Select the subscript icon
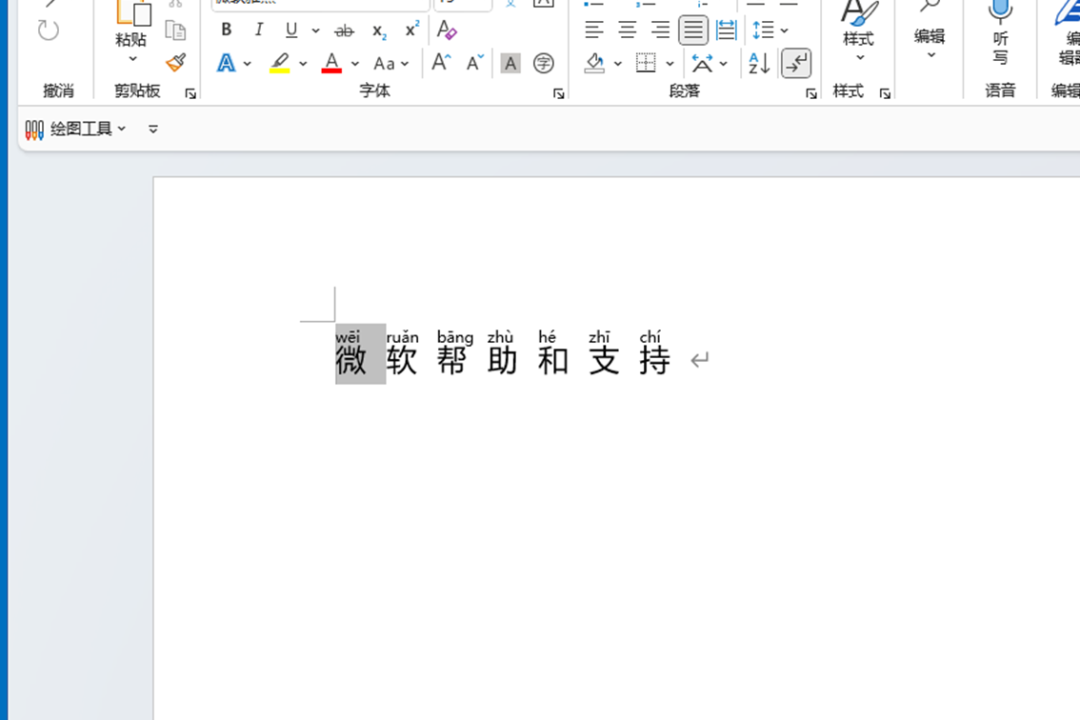 tap(378, 32)
